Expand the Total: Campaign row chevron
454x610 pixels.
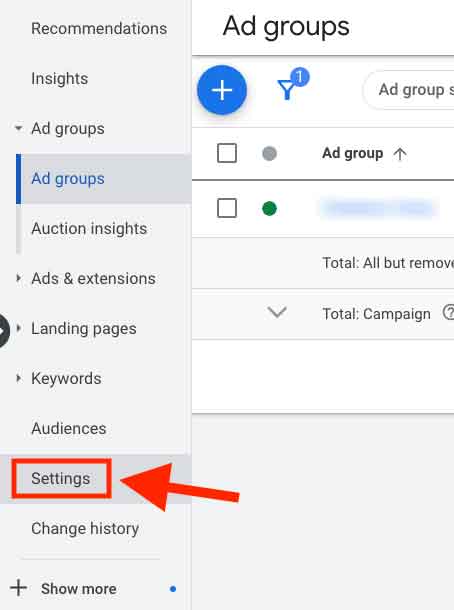tap(277, 312)
